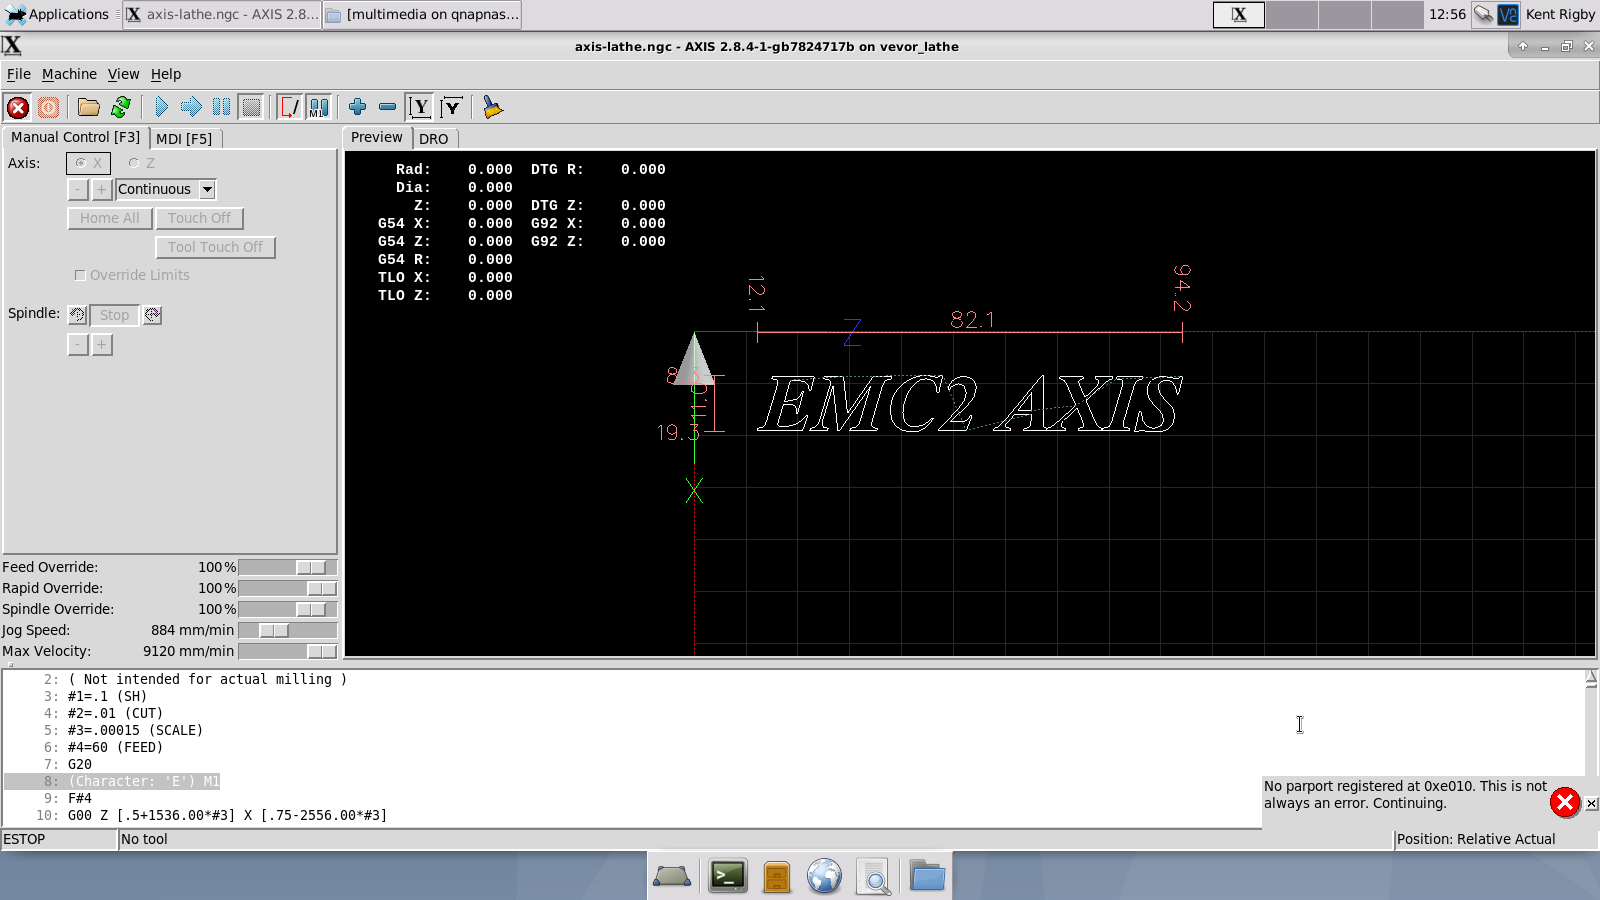Select G-code line 7 G20

point(80,764)
